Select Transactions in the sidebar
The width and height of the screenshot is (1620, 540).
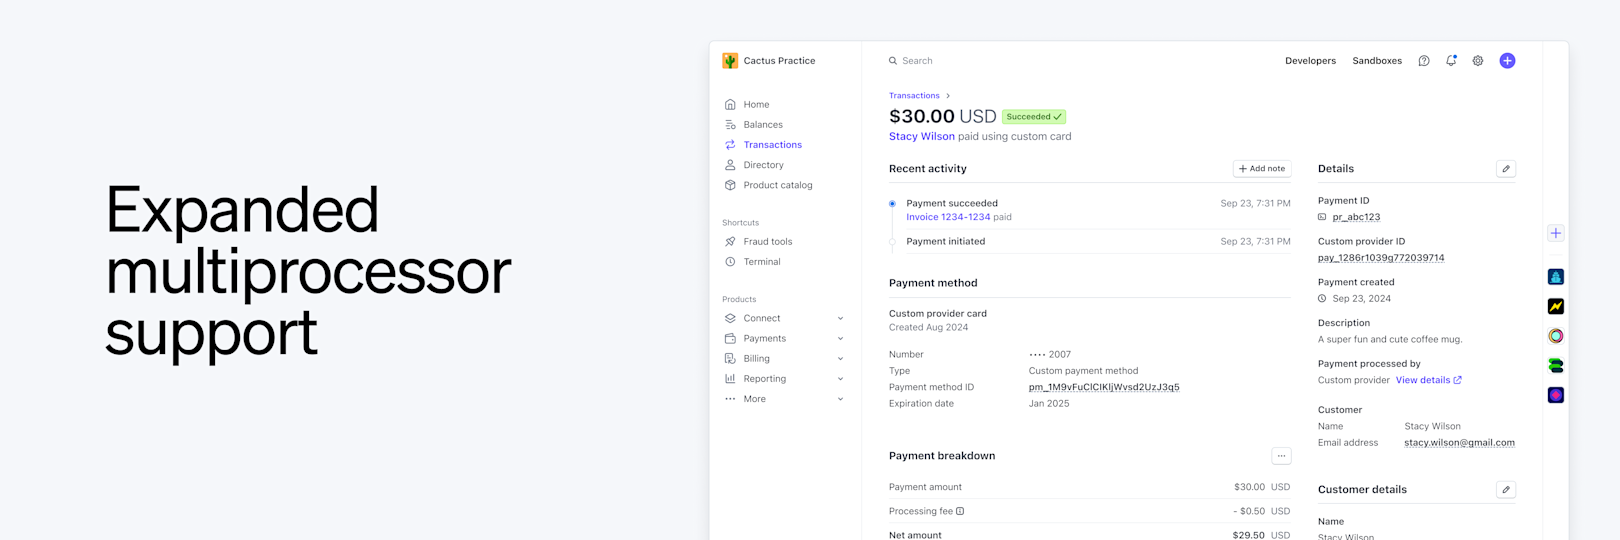click(772, 145)
